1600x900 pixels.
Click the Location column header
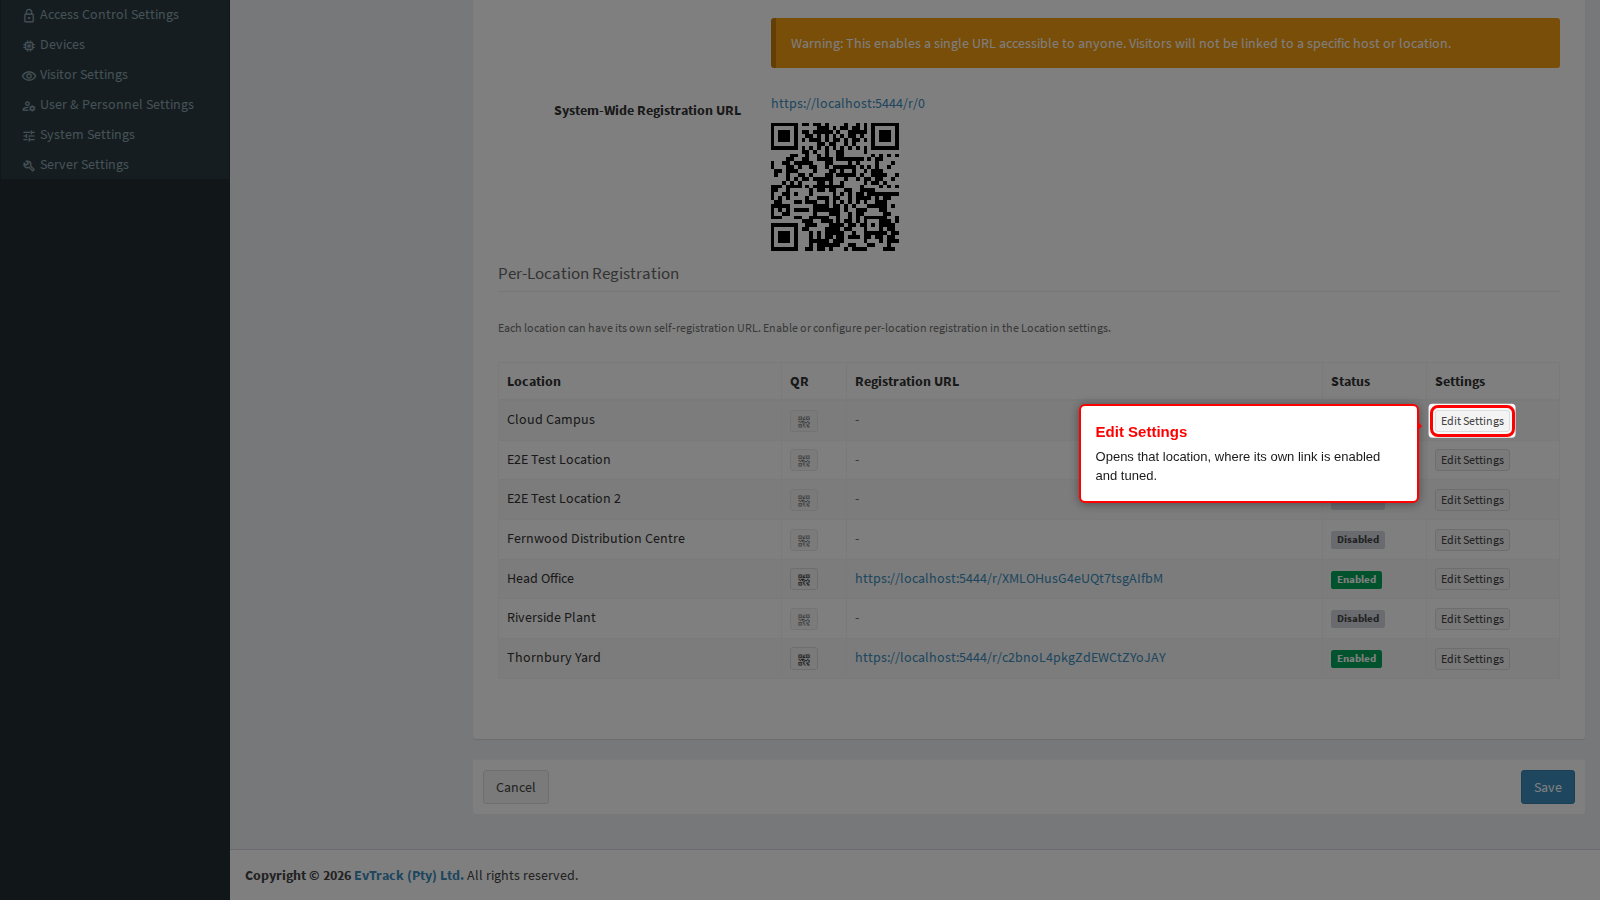pos(534,381)
